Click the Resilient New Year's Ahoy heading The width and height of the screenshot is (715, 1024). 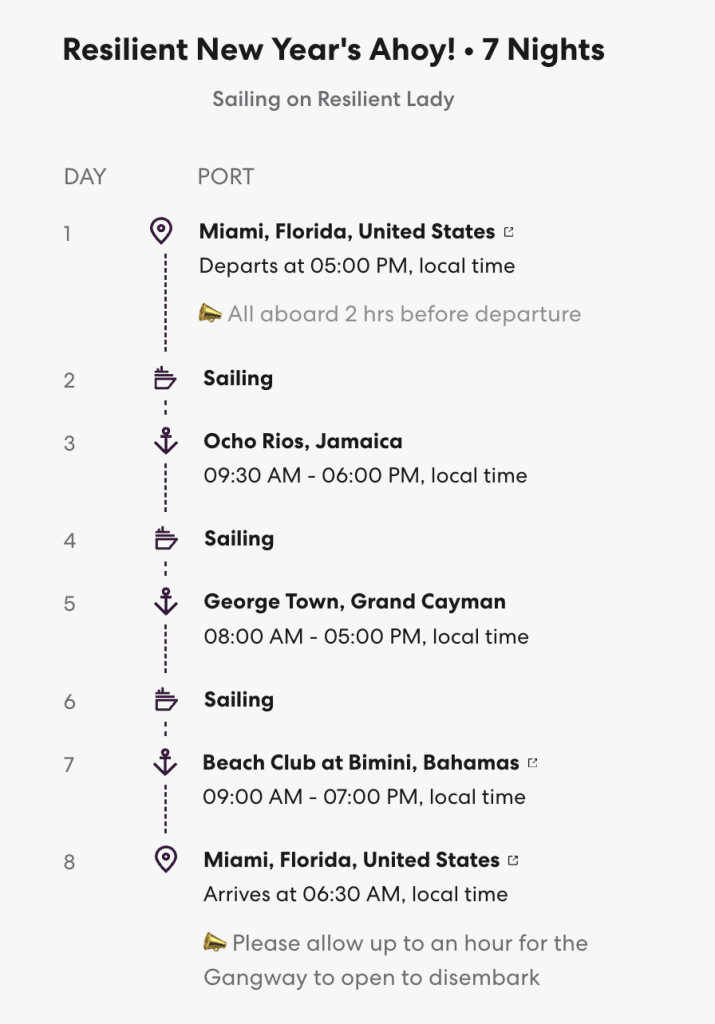tap(333, 50)
